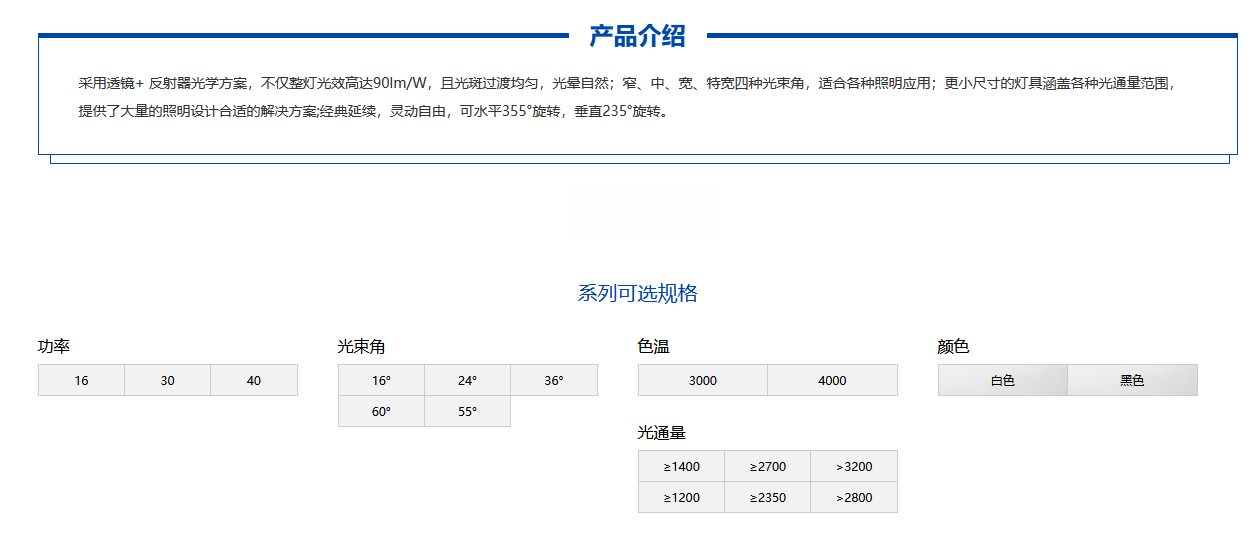Image resolution: width=1257 pixels, height=536 pixels.
Task: Choose the 4000 color temperature
Action: 832,381
